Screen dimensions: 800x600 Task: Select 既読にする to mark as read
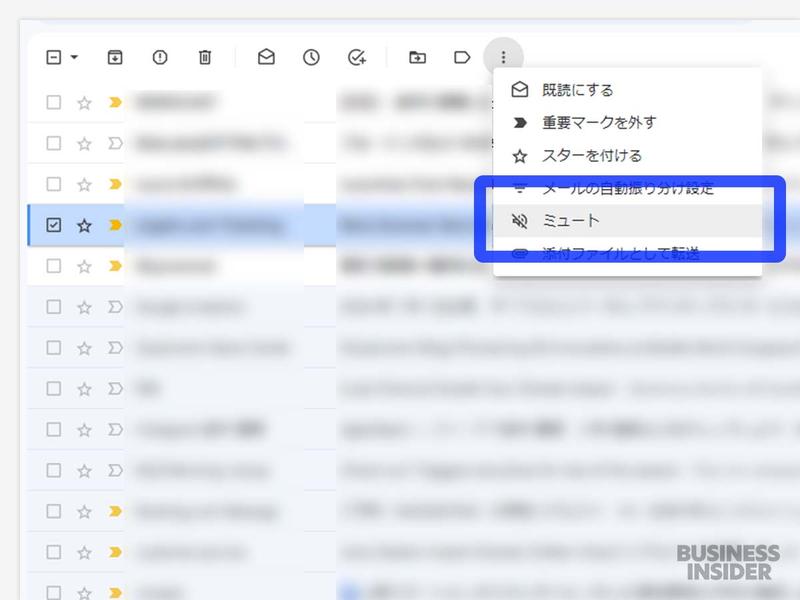(x=580, y=90)
